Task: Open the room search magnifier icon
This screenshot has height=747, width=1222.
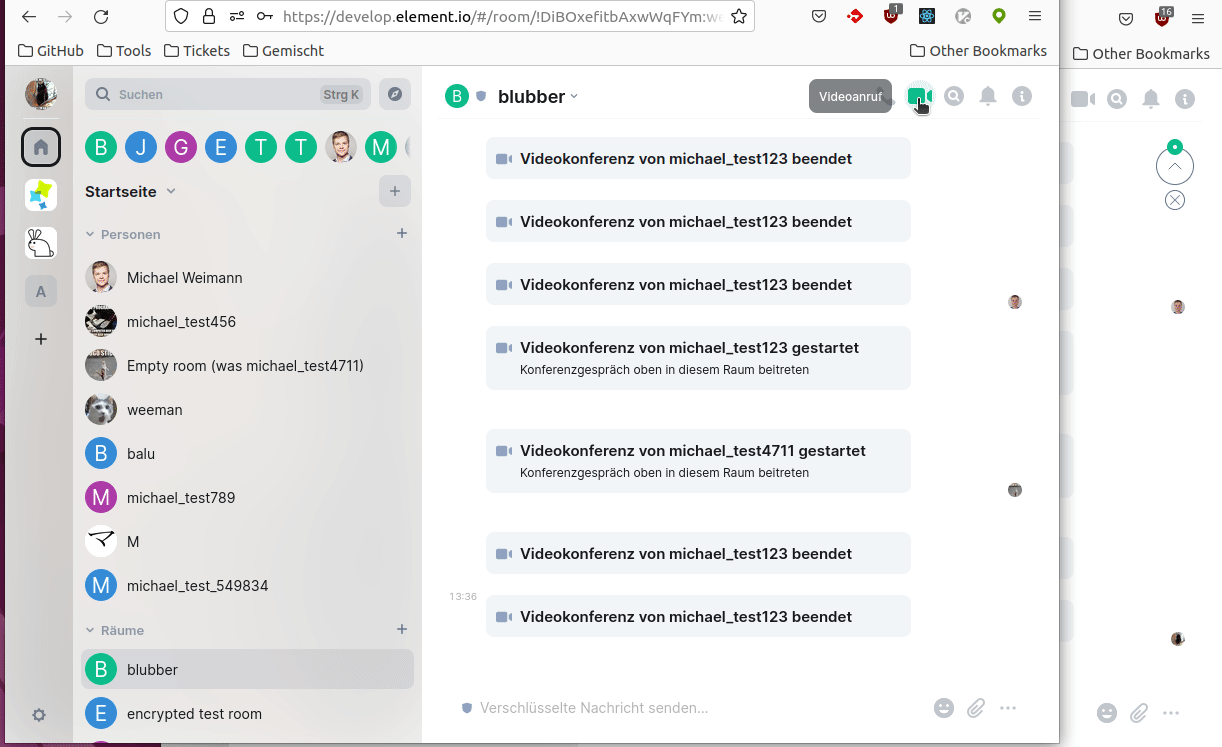Action: point(953,96)
